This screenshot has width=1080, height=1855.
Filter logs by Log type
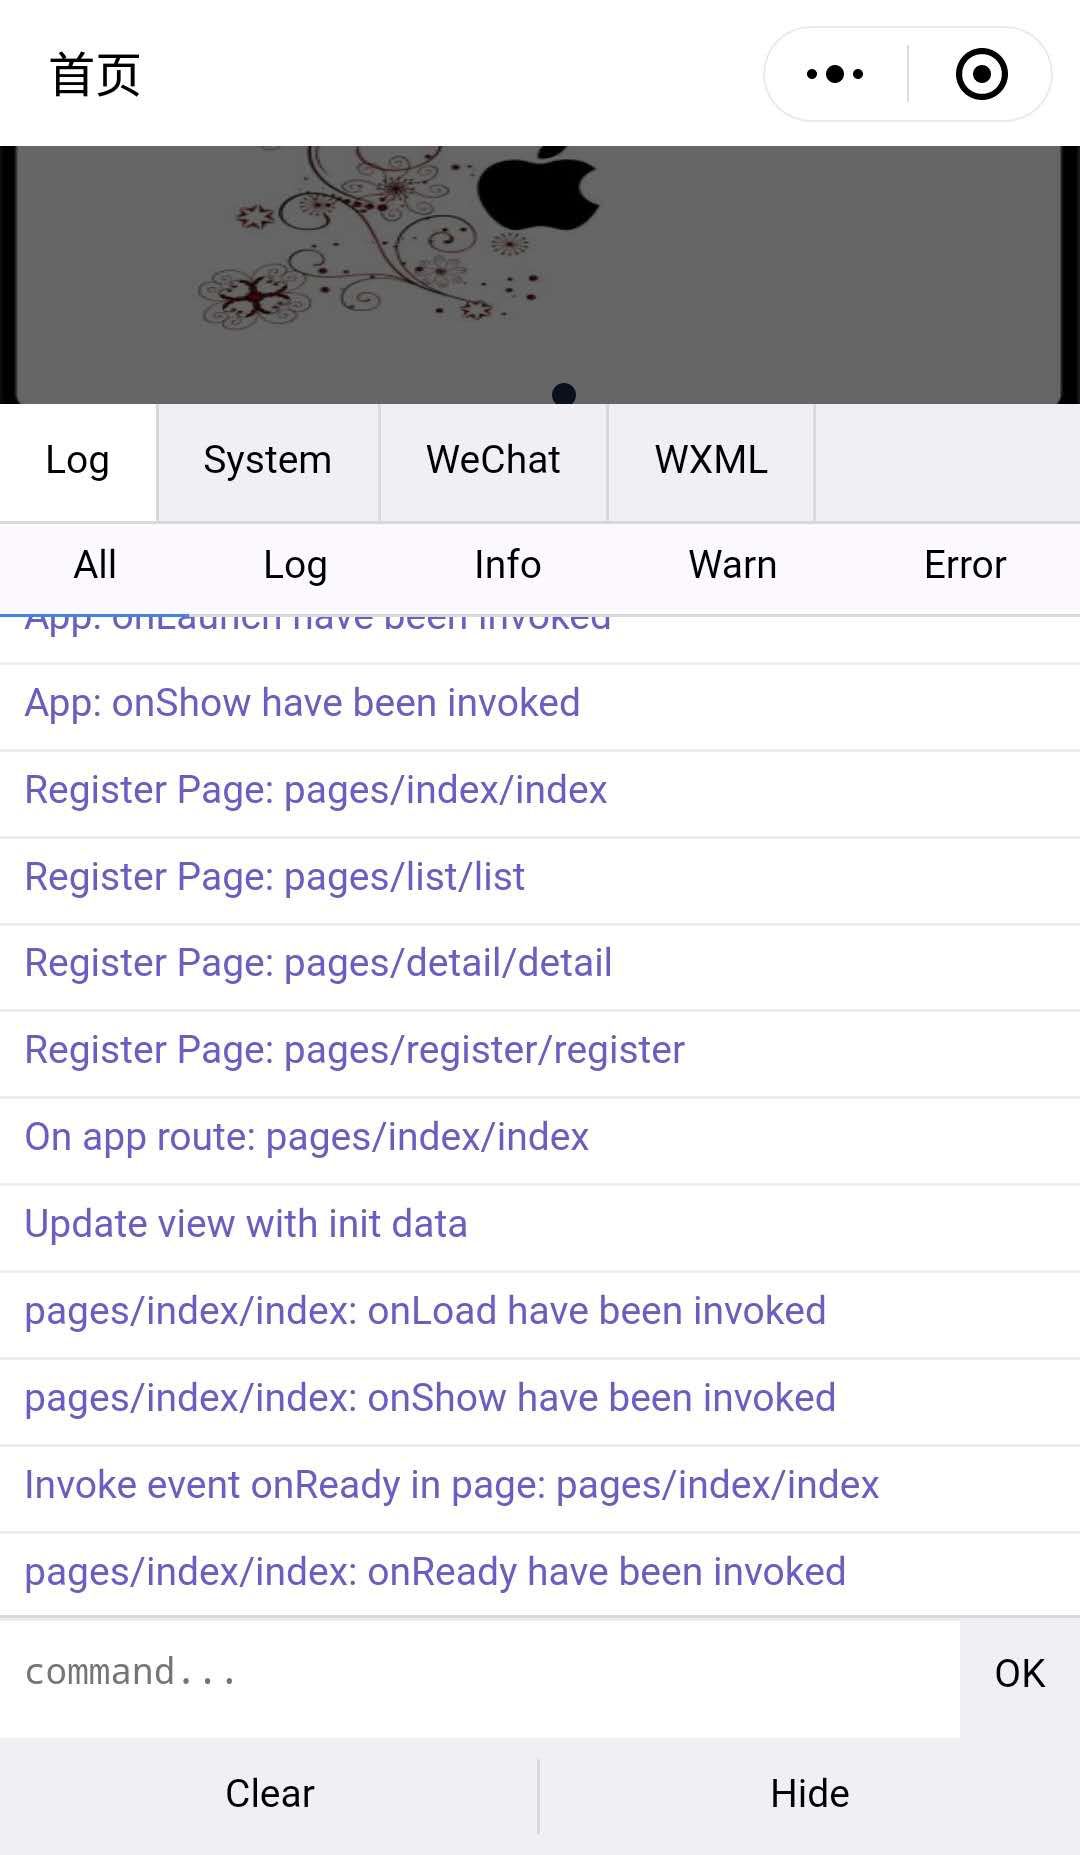[295, 566]
